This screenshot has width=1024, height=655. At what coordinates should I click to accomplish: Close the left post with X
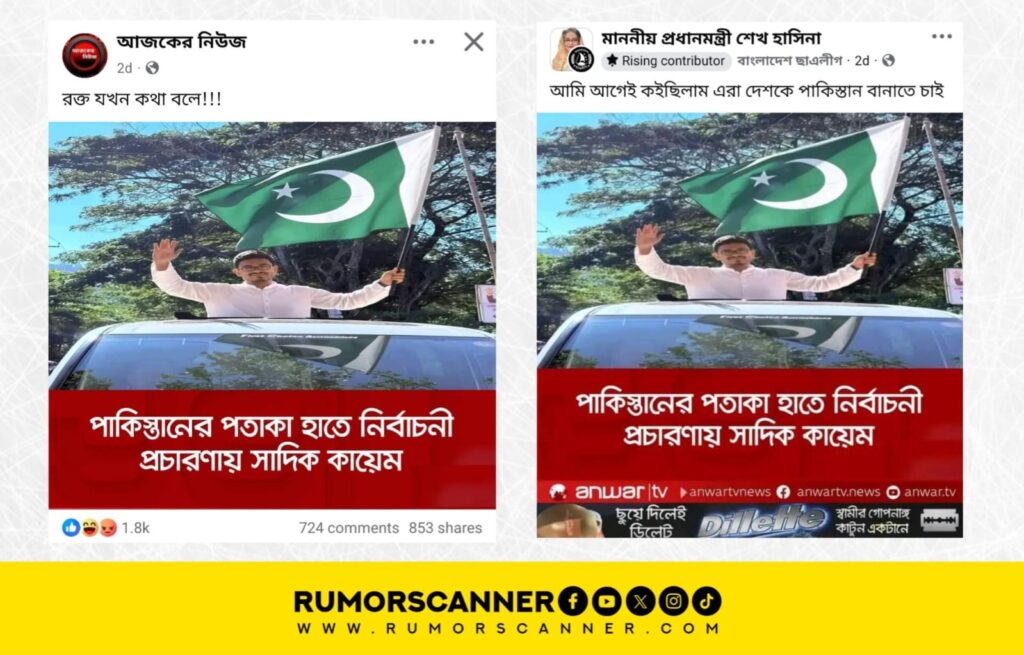(x=473, y=42)
